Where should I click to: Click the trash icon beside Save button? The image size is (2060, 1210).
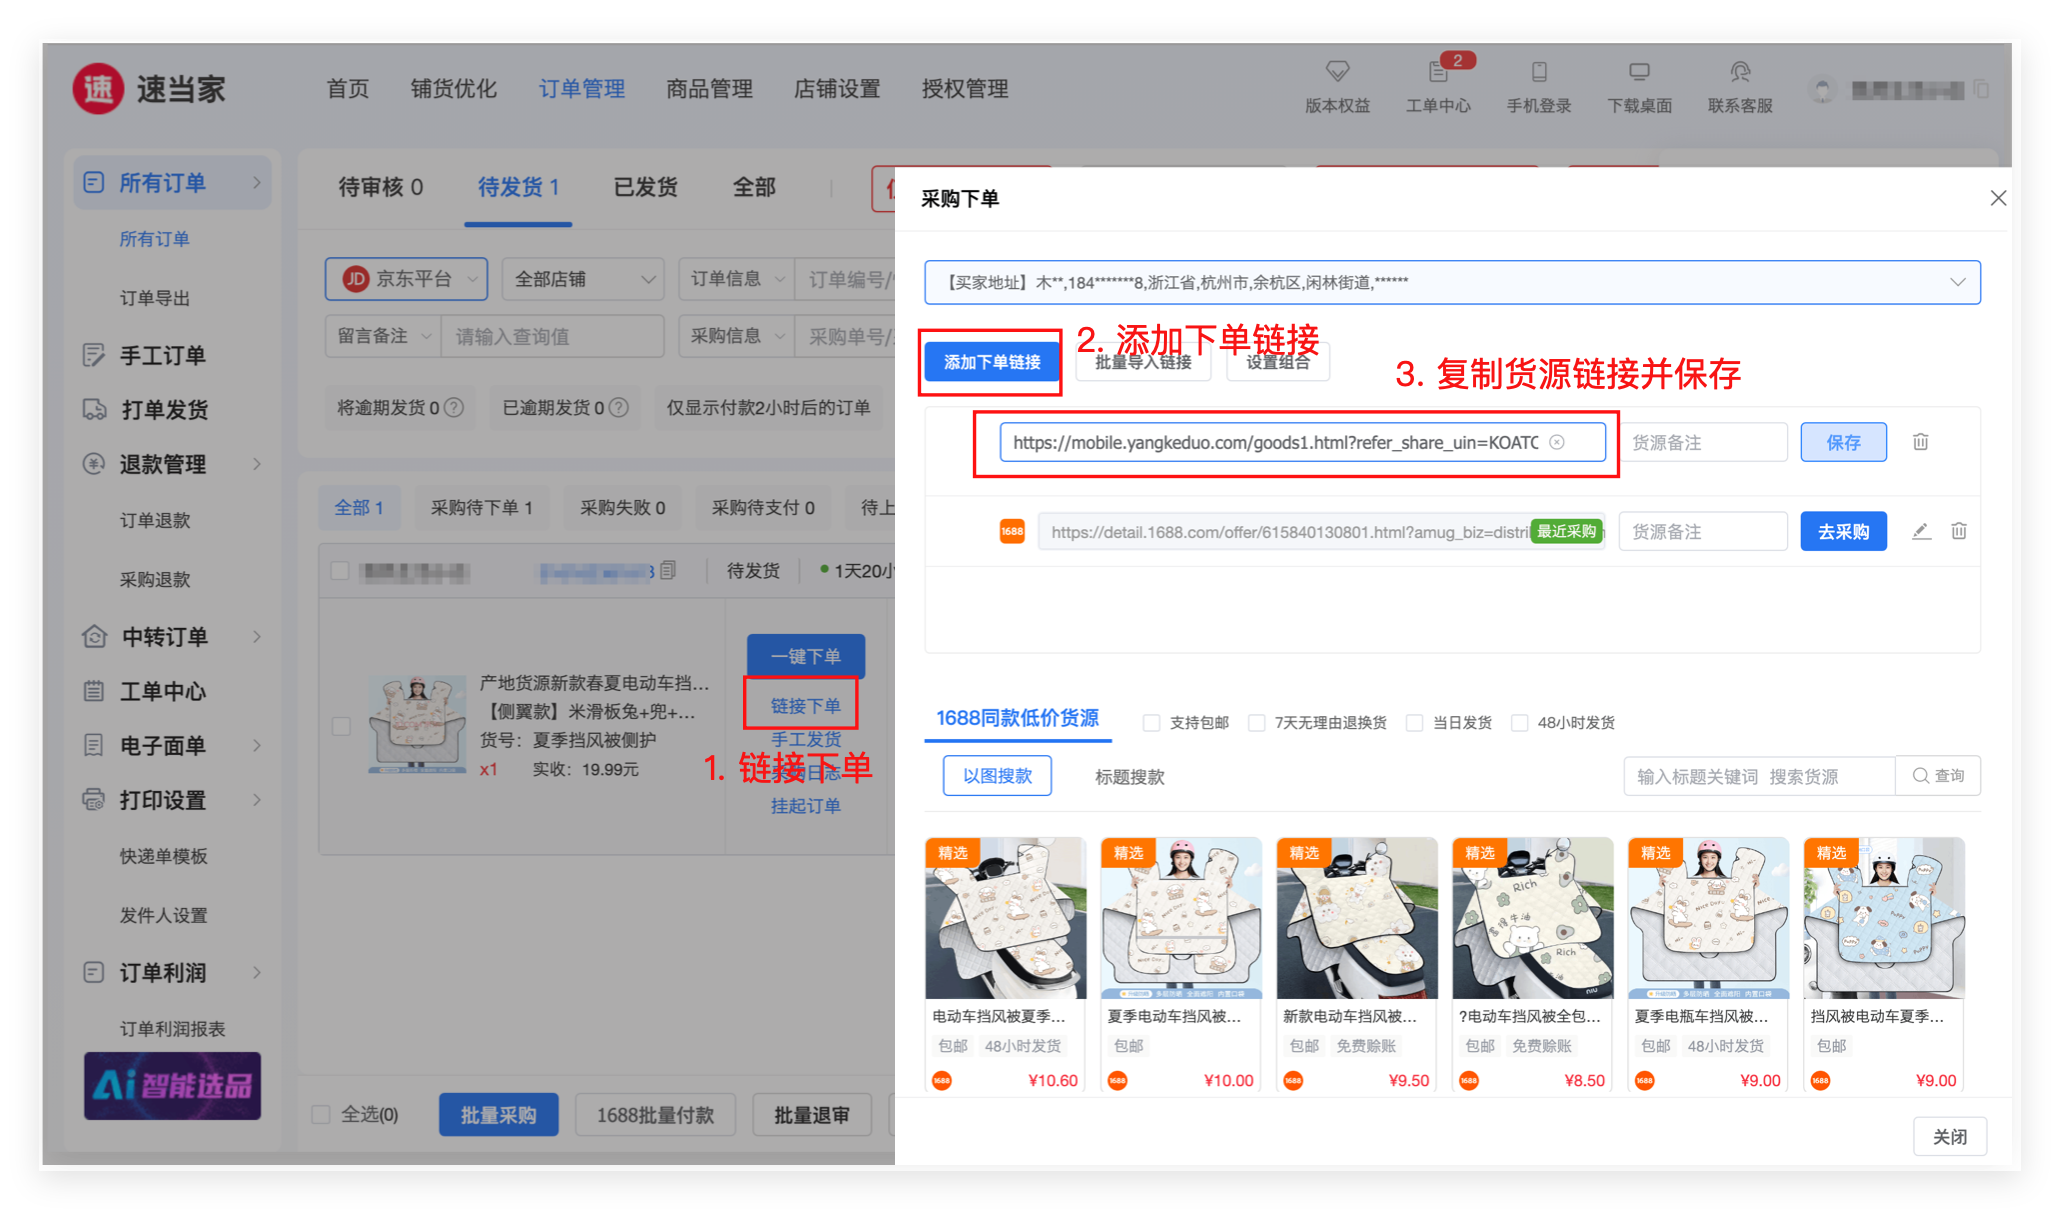point(1920,442)
